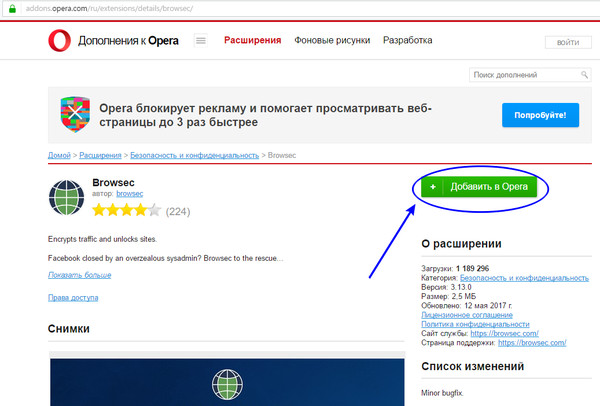The width and height of the screenshot is (600, 406).
Task: Click the Обновлено: 12 мая 2017 г. text
Action: point(466,305)
